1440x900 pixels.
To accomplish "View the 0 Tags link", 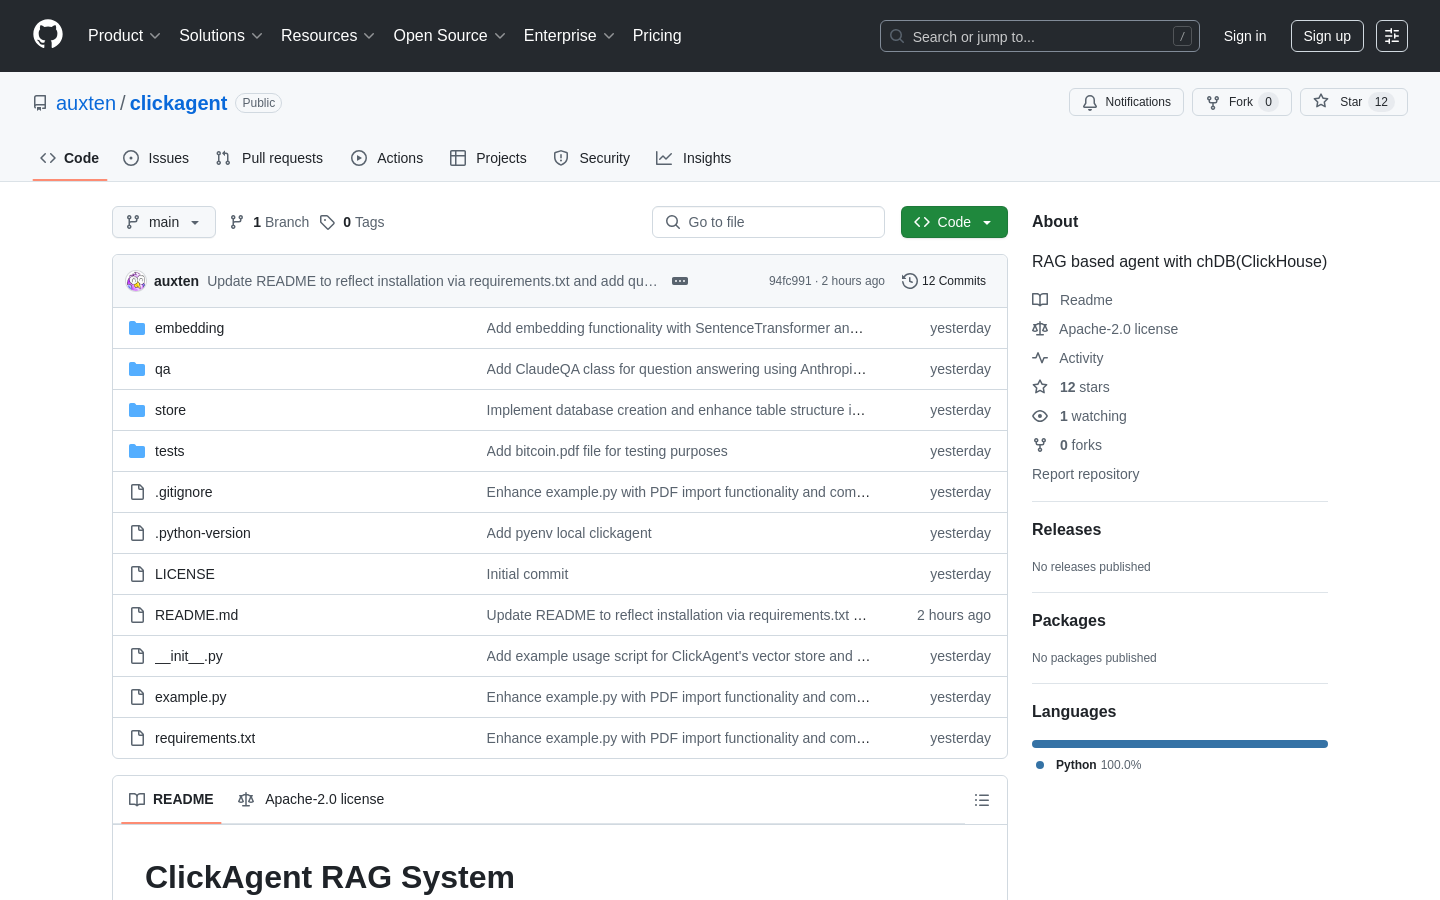I will click(352, 222).
